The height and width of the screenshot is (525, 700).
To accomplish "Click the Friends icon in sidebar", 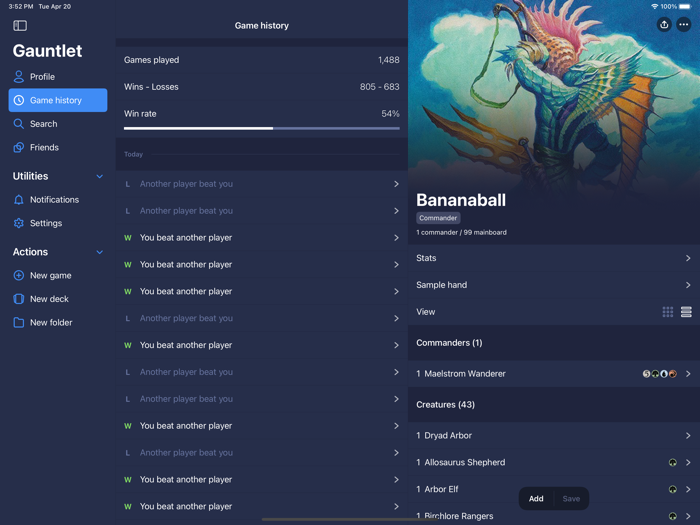I will pos(19,147).
